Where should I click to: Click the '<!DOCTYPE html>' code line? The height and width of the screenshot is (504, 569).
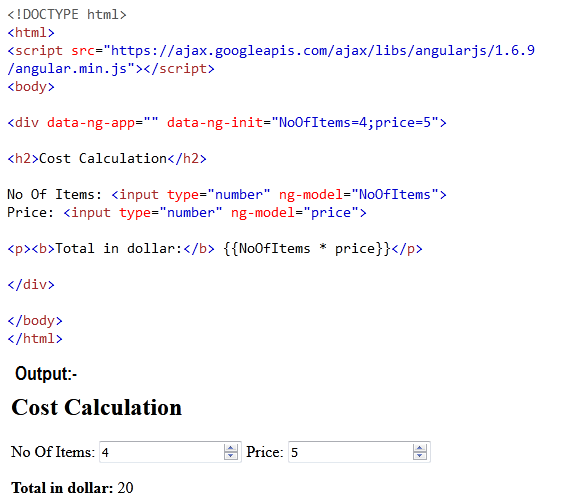click(67, 15)
